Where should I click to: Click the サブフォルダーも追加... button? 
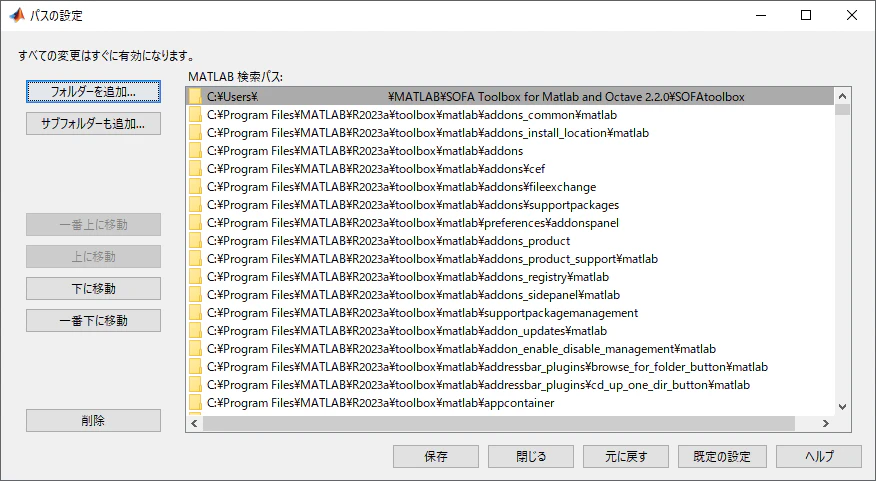(93, 123)
